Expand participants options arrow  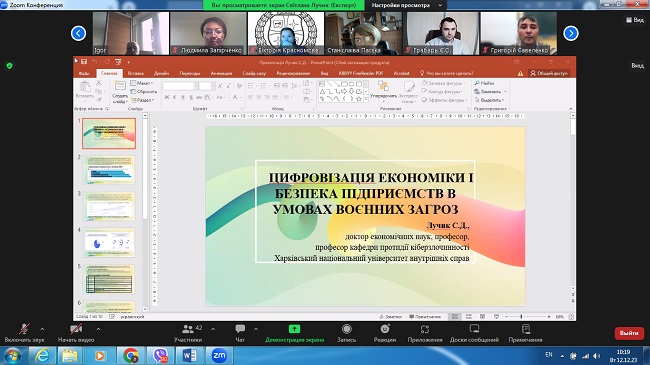coord(213,329)
